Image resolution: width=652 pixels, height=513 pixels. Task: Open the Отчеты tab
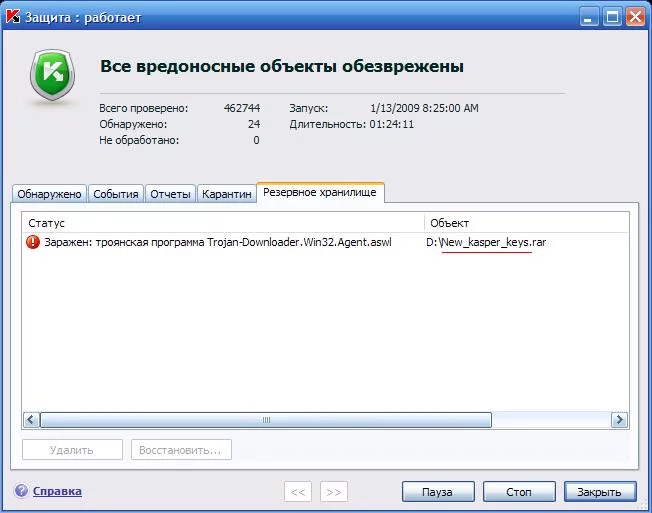[170, 194]
